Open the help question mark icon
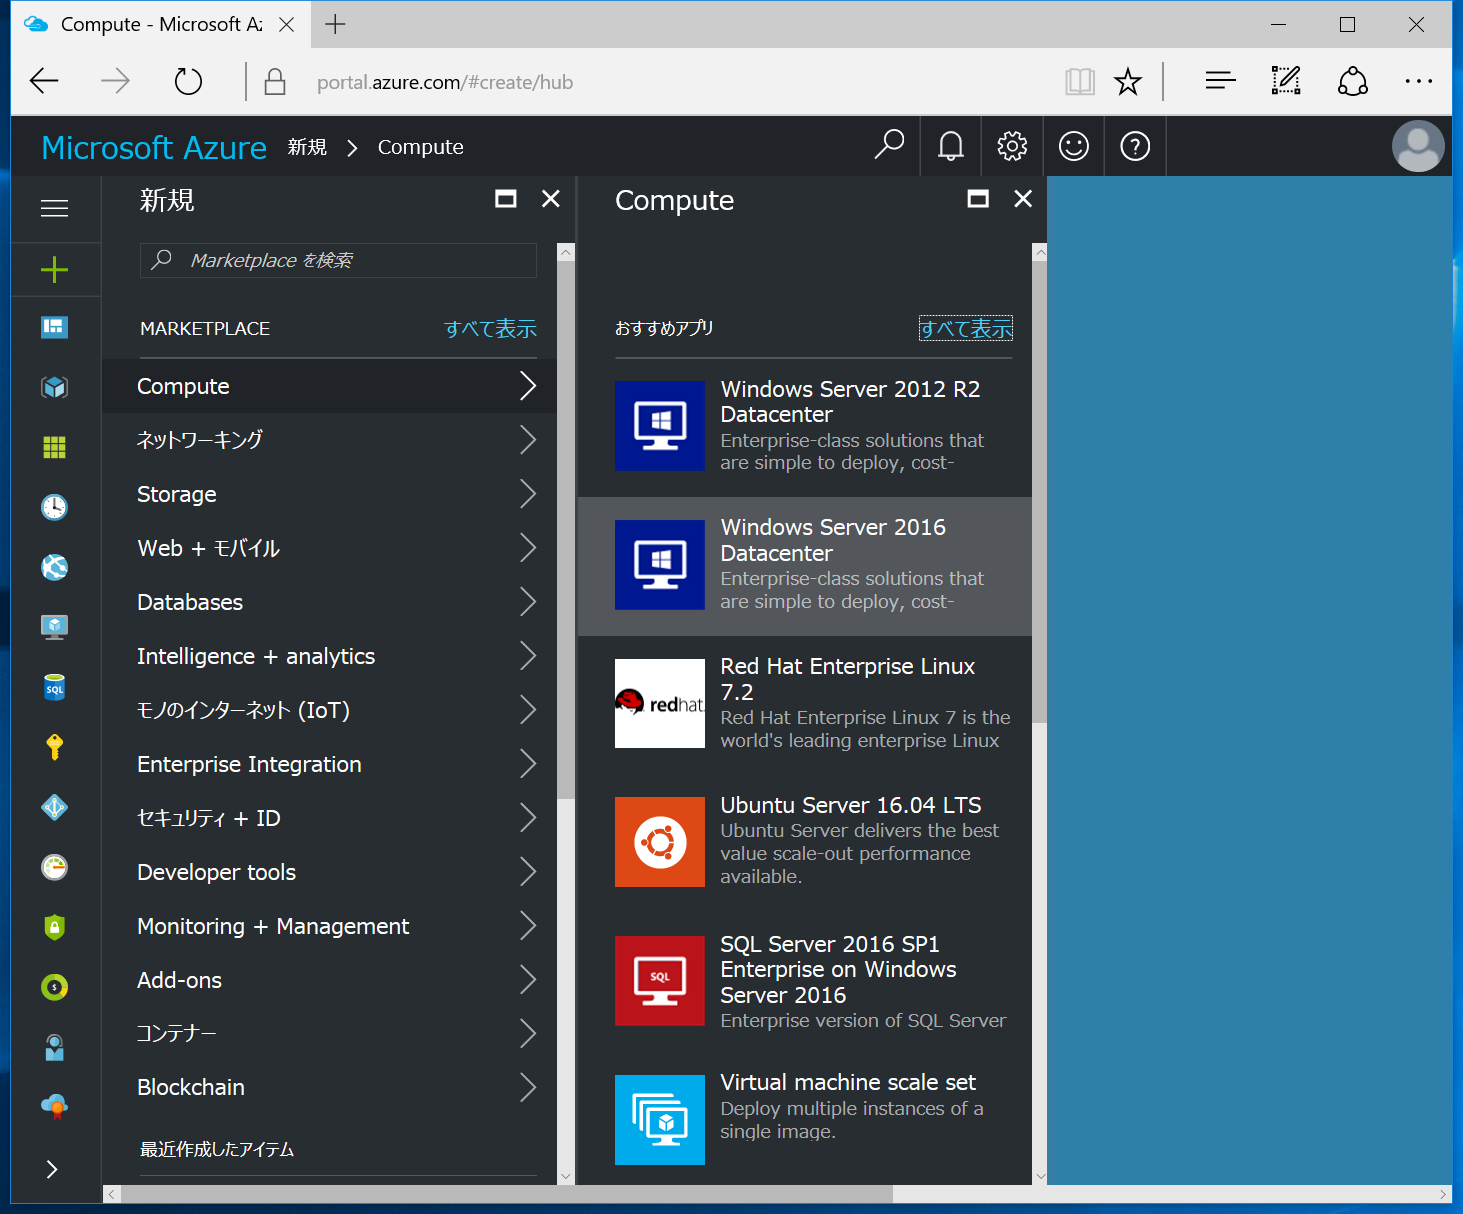The height and width of the screenshot is (1214, 1463). 1135,146
